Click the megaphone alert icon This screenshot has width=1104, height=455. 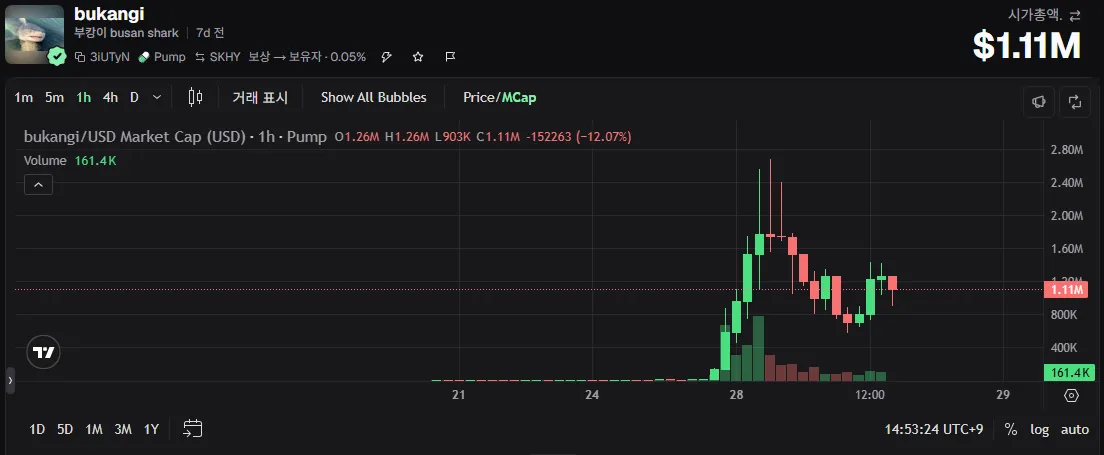[x=1039, y=101]
